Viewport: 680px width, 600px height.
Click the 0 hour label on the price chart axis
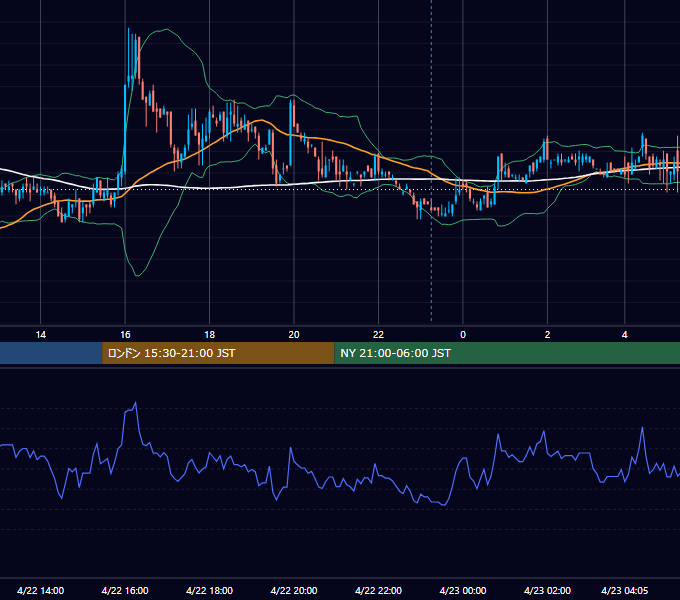pyautogui.click(x=463, y=335)
